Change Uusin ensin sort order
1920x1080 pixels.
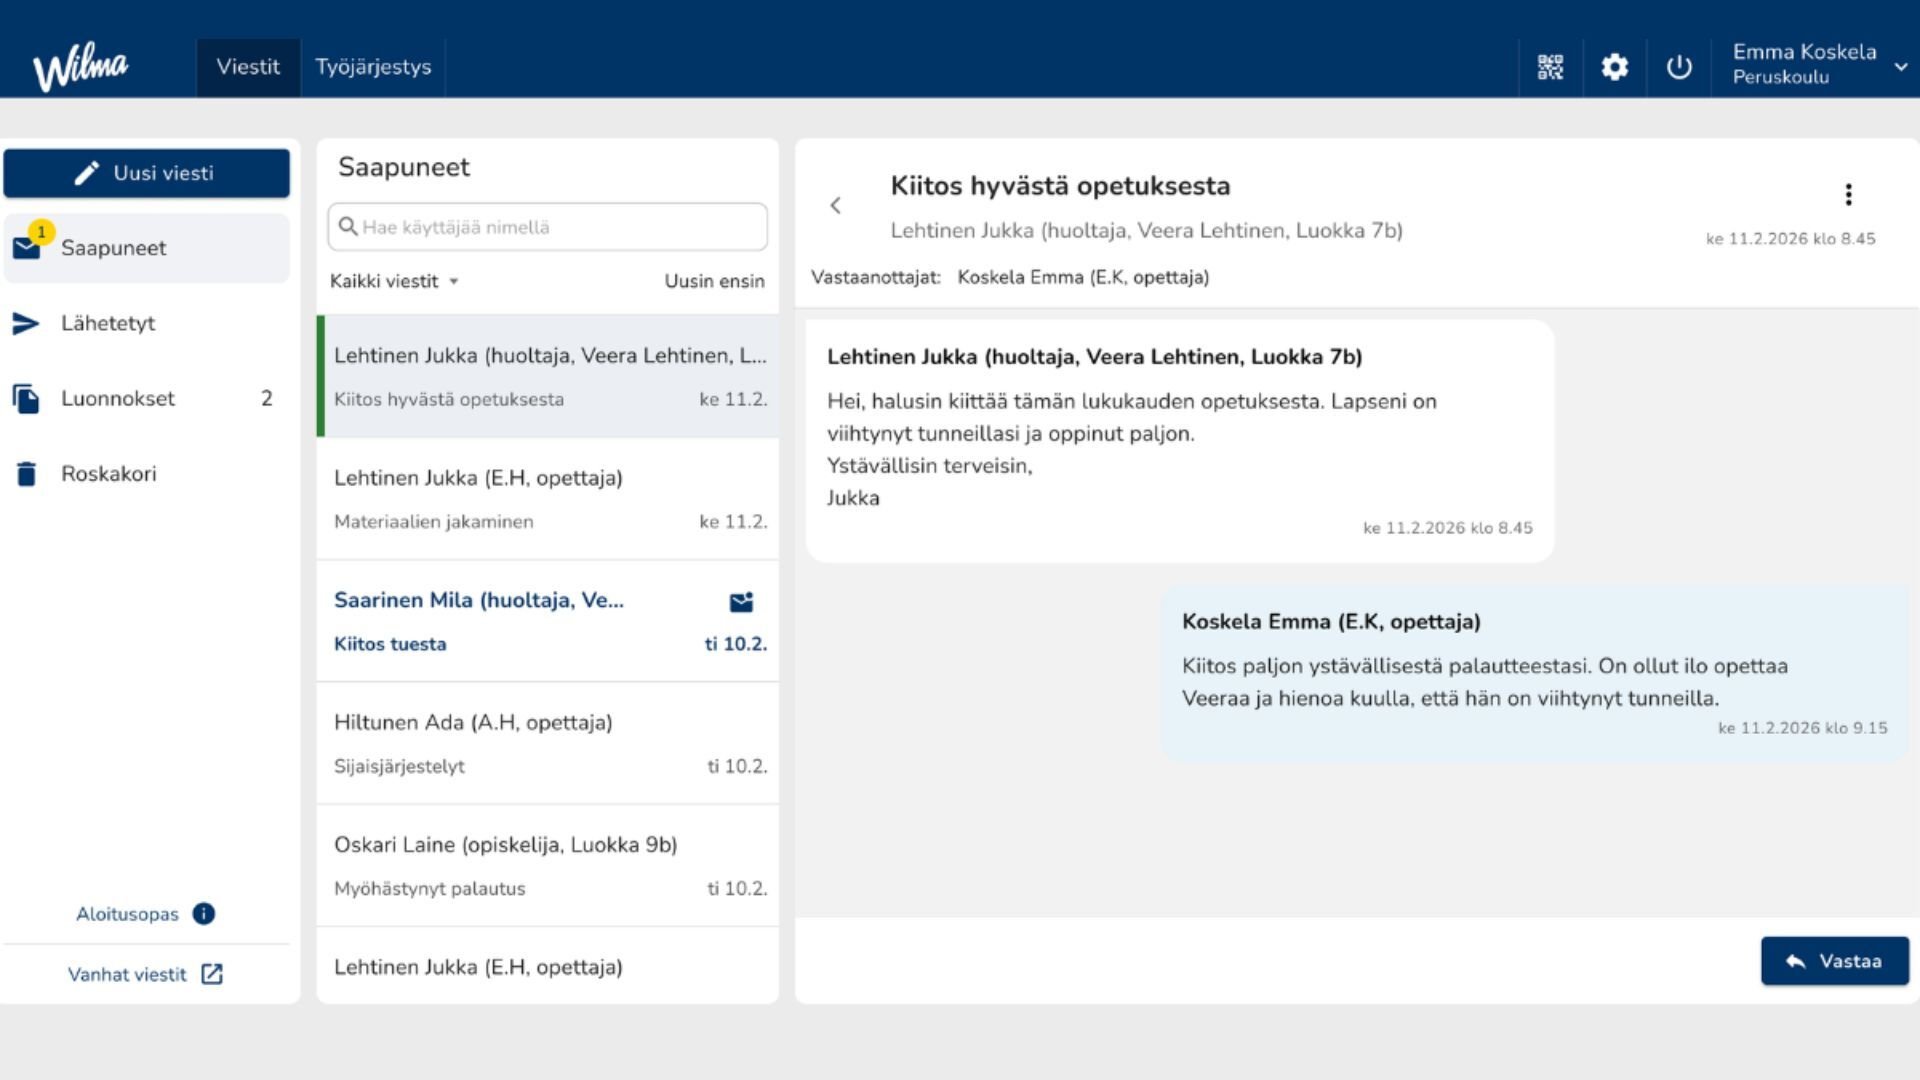[714, 281]
